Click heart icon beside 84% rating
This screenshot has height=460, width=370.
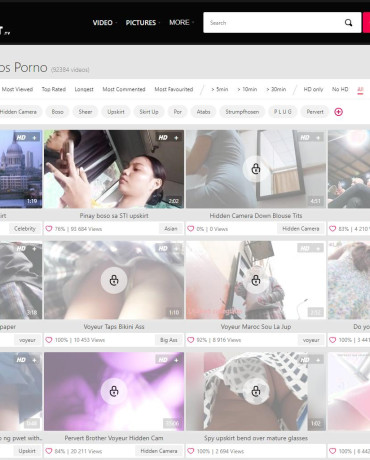49,451
